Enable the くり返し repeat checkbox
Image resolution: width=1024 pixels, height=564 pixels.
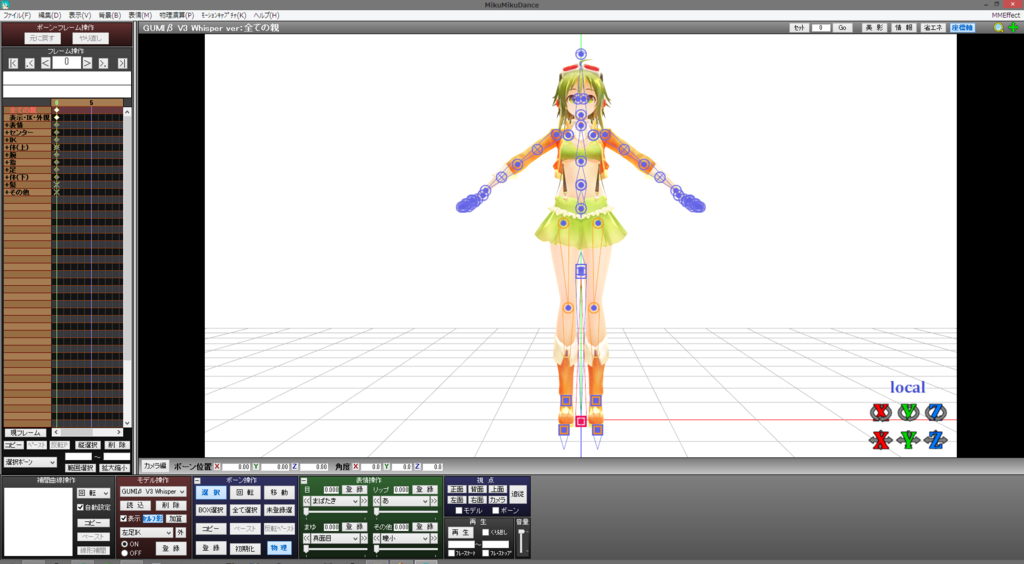coord(485,533)
